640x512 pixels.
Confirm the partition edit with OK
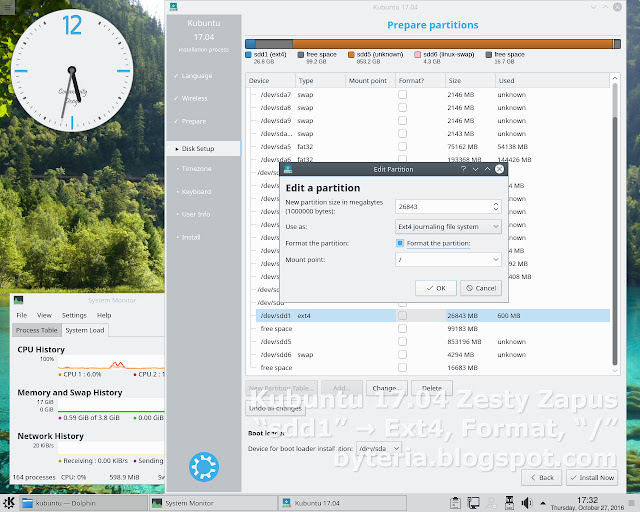[x=436, y=288]
